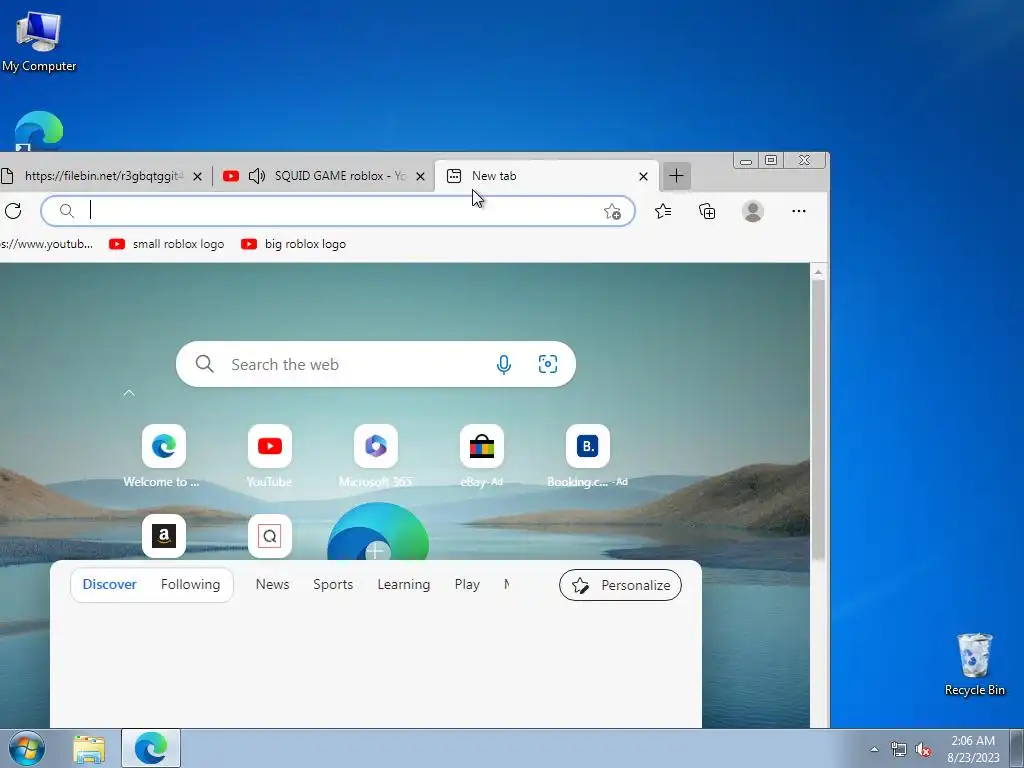Screen dimensions: 1024x768
Task: Open Windows Explorer from the taskbar
Action: pyautogui.click(x=89, y=749)
